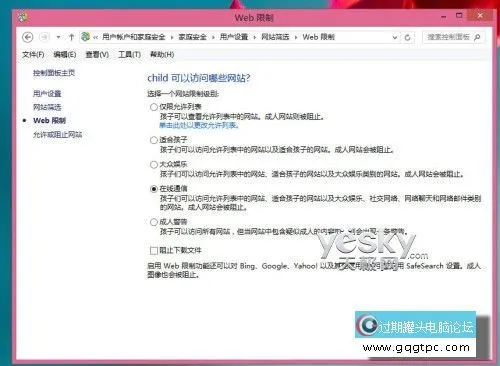Image resolution: width=500 pixels, height=366 pixels.
Task: Close the Web 限制 window
Action: [480, 16]
